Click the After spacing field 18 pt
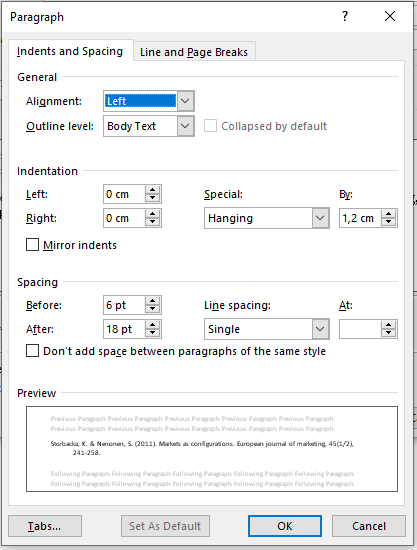 pos(125,329)
